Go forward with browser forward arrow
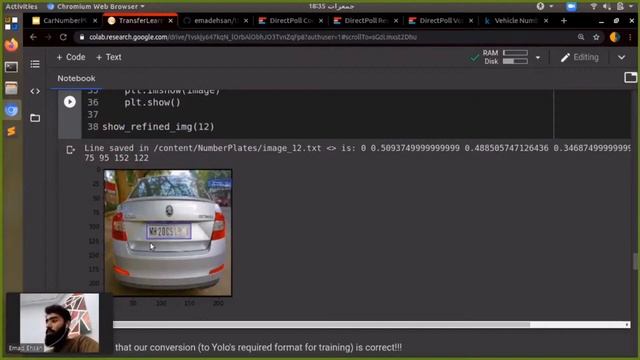 point(48,37)
